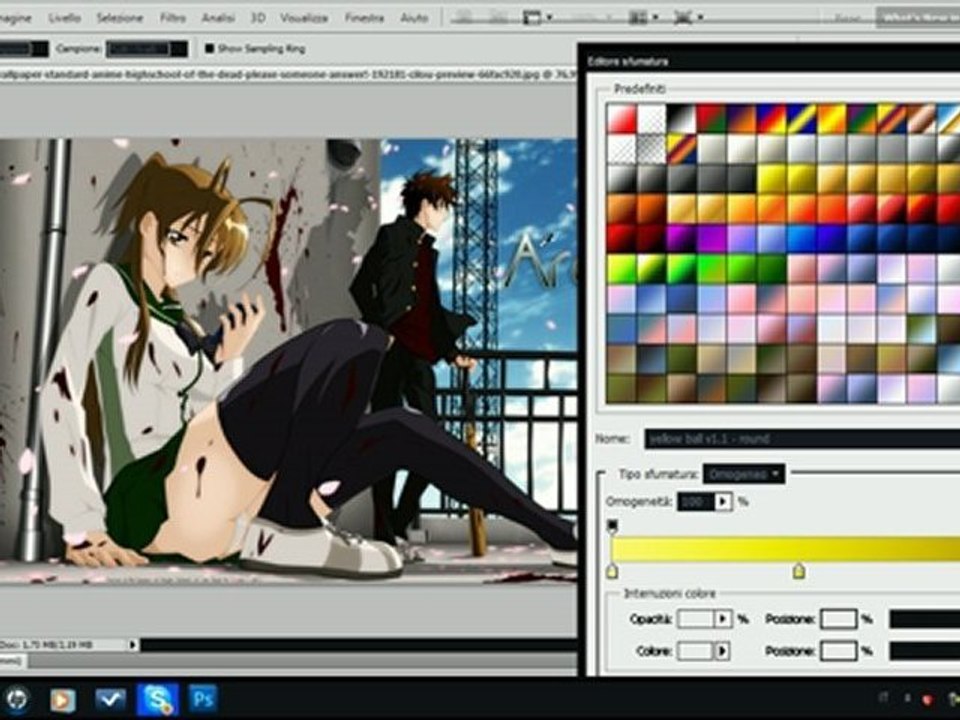Click the Nome gradient name field
The width and height of the screenshot is (960, 720).
pyautogui.click(x=802, y=439)
